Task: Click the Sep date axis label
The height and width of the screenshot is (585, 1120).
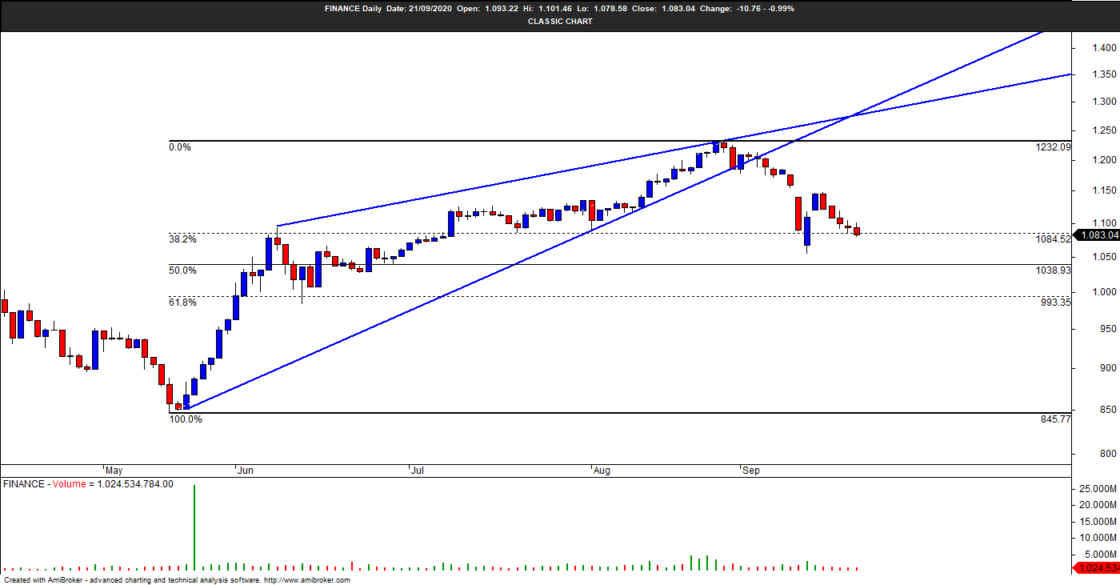Action: (751, 471)
